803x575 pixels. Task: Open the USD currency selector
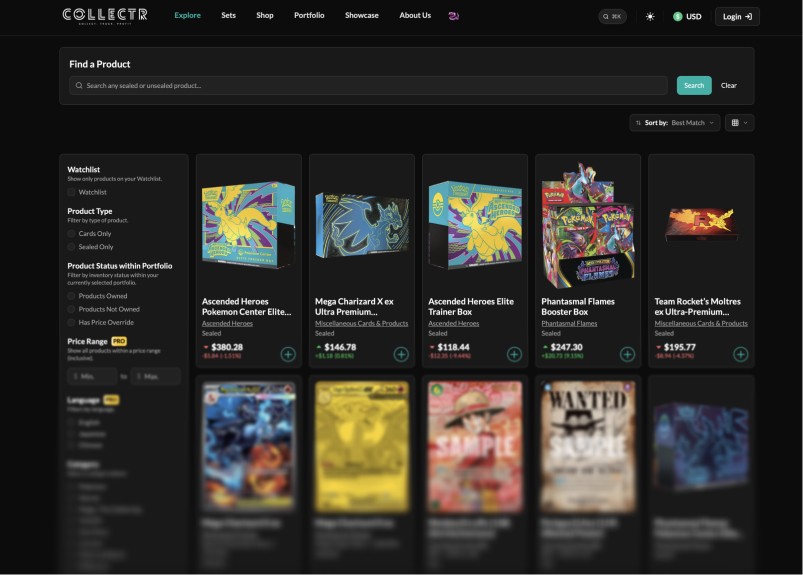point(687,16)
